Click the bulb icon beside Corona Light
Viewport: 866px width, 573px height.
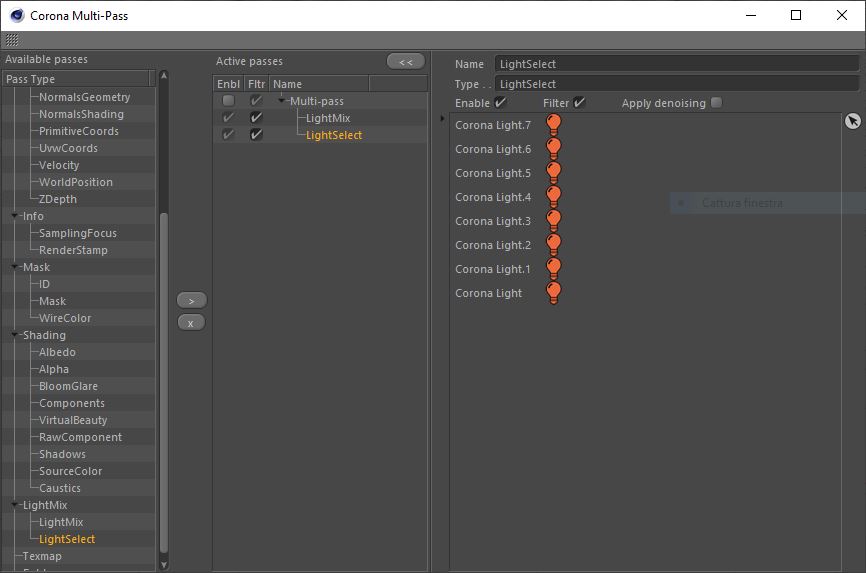553,293
